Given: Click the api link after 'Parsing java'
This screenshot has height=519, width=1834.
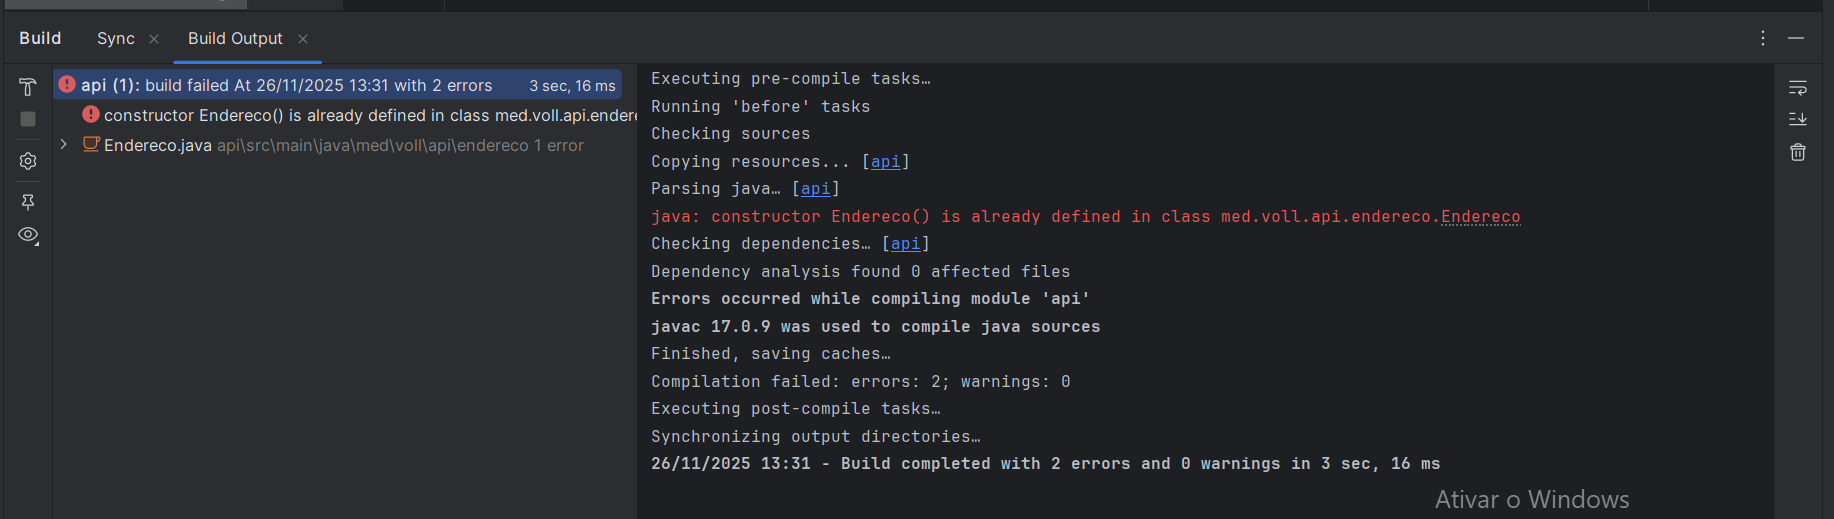Looking at the screenshot, I should coord(815,189).
